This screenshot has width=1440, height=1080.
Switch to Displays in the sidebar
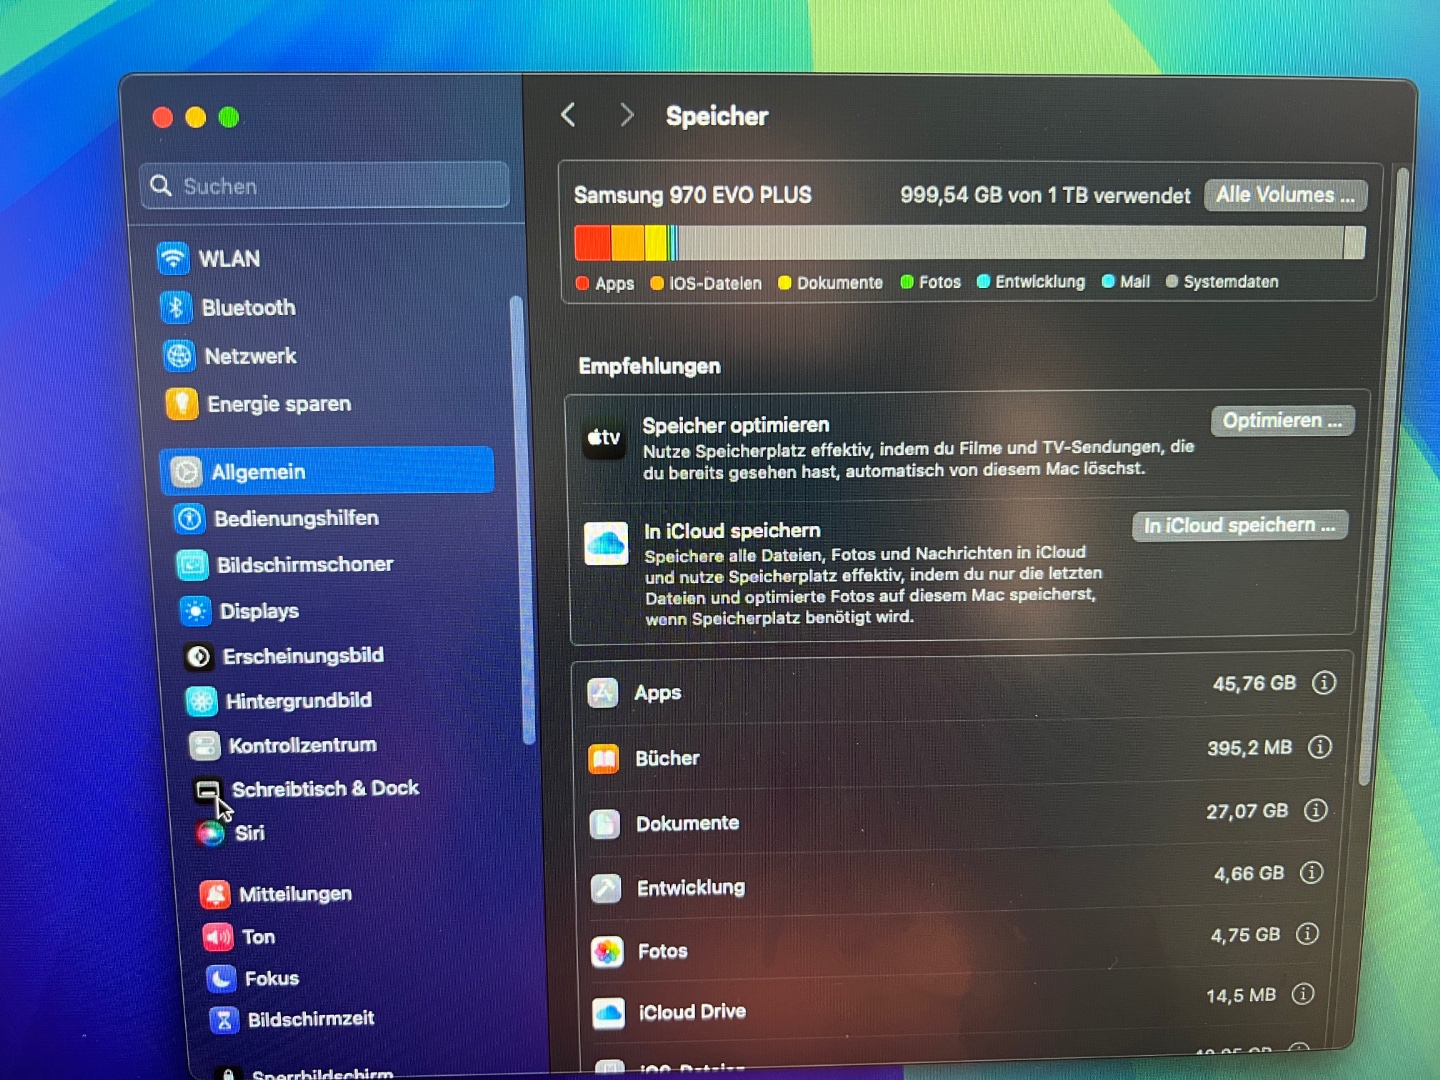259,611
